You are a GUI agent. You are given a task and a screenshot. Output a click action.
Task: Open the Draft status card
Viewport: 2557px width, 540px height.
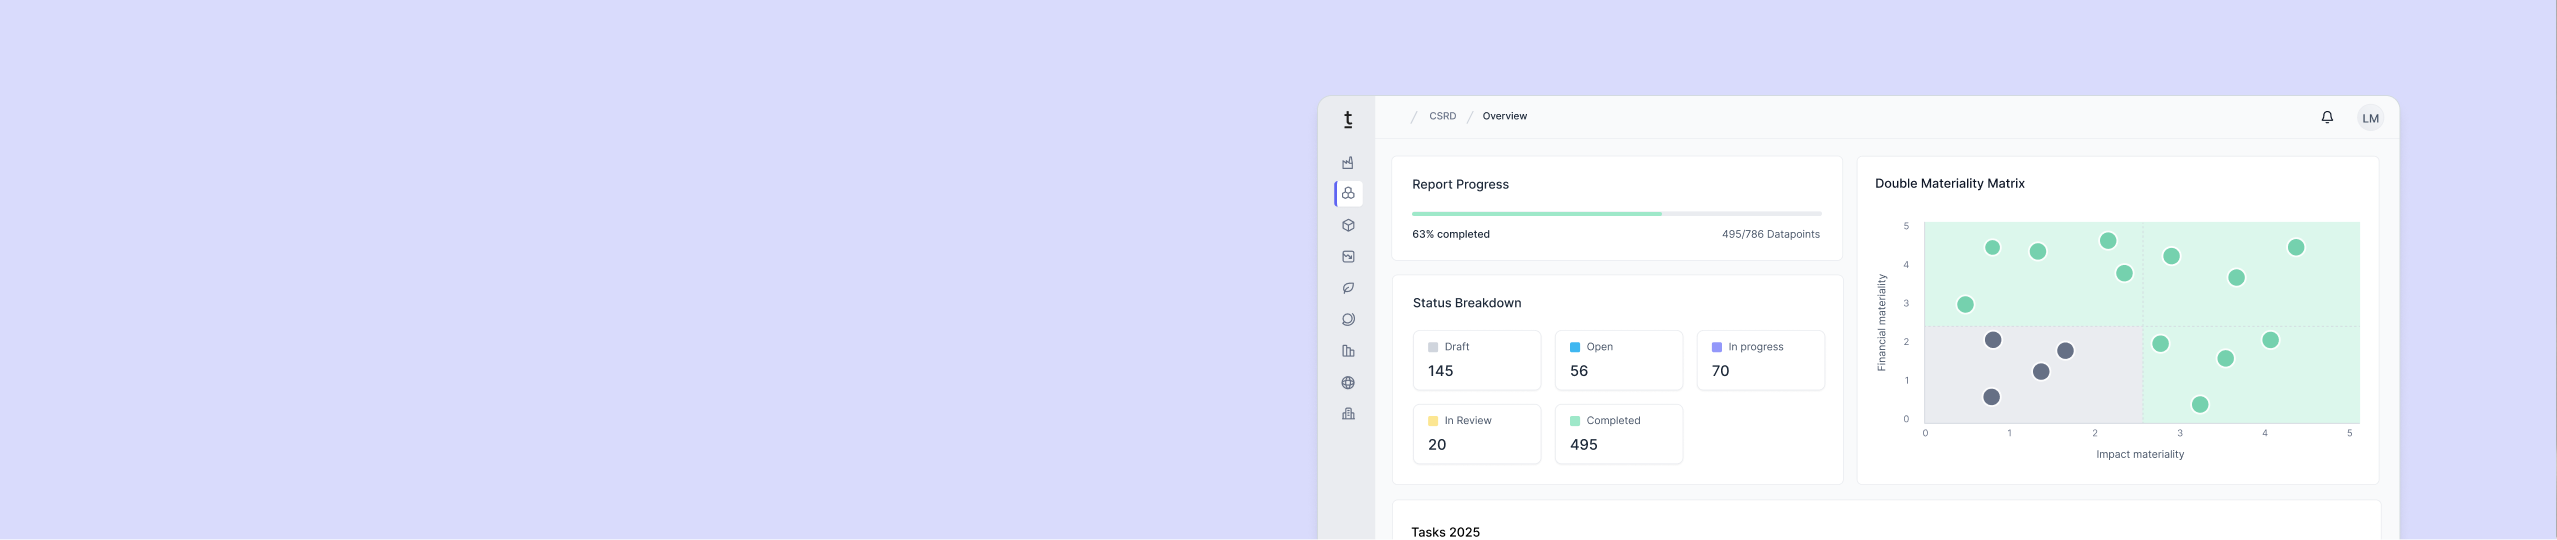1477,360
